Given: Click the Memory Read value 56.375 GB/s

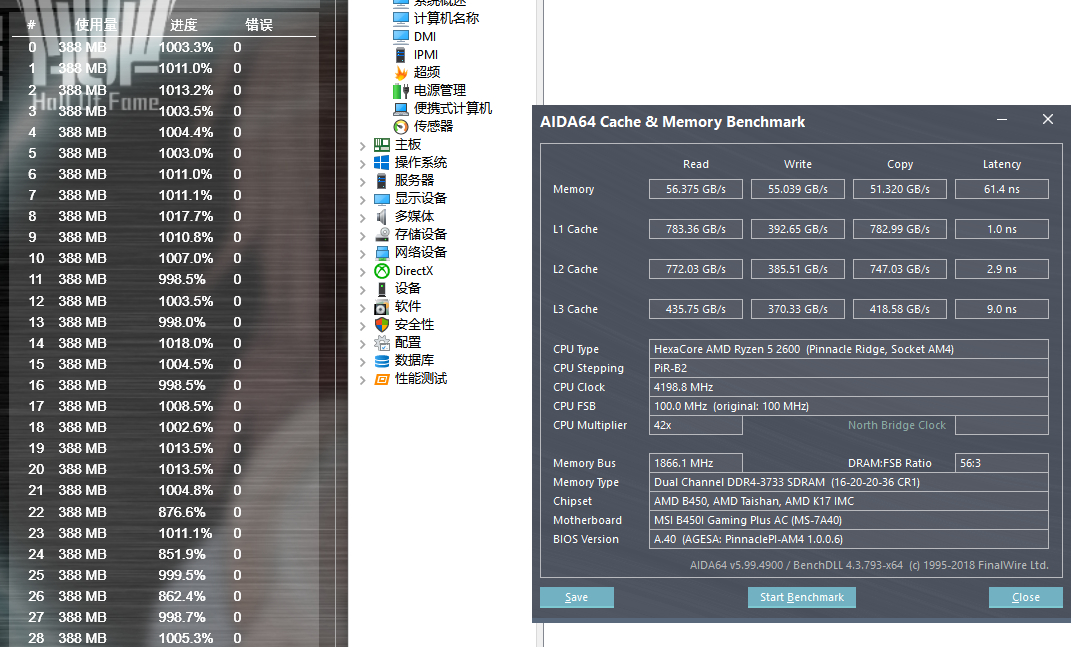Looking at the screenshot, I should tap(695, 189).
